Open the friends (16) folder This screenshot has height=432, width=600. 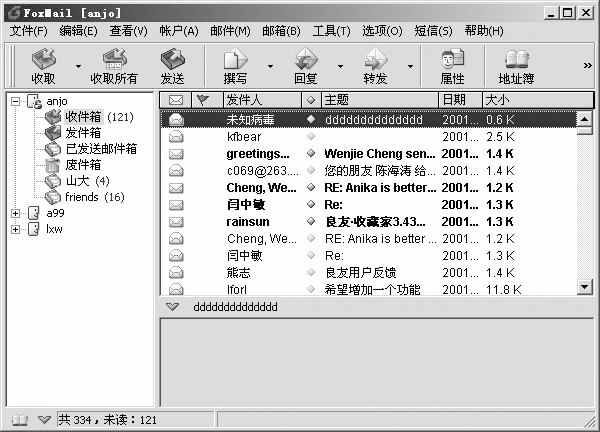(85, 197)
